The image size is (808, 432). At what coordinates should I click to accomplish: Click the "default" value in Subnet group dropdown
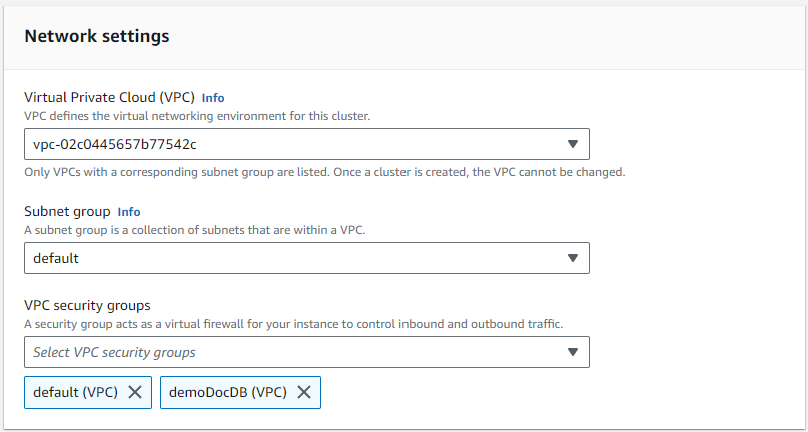(x=56, y=258)
